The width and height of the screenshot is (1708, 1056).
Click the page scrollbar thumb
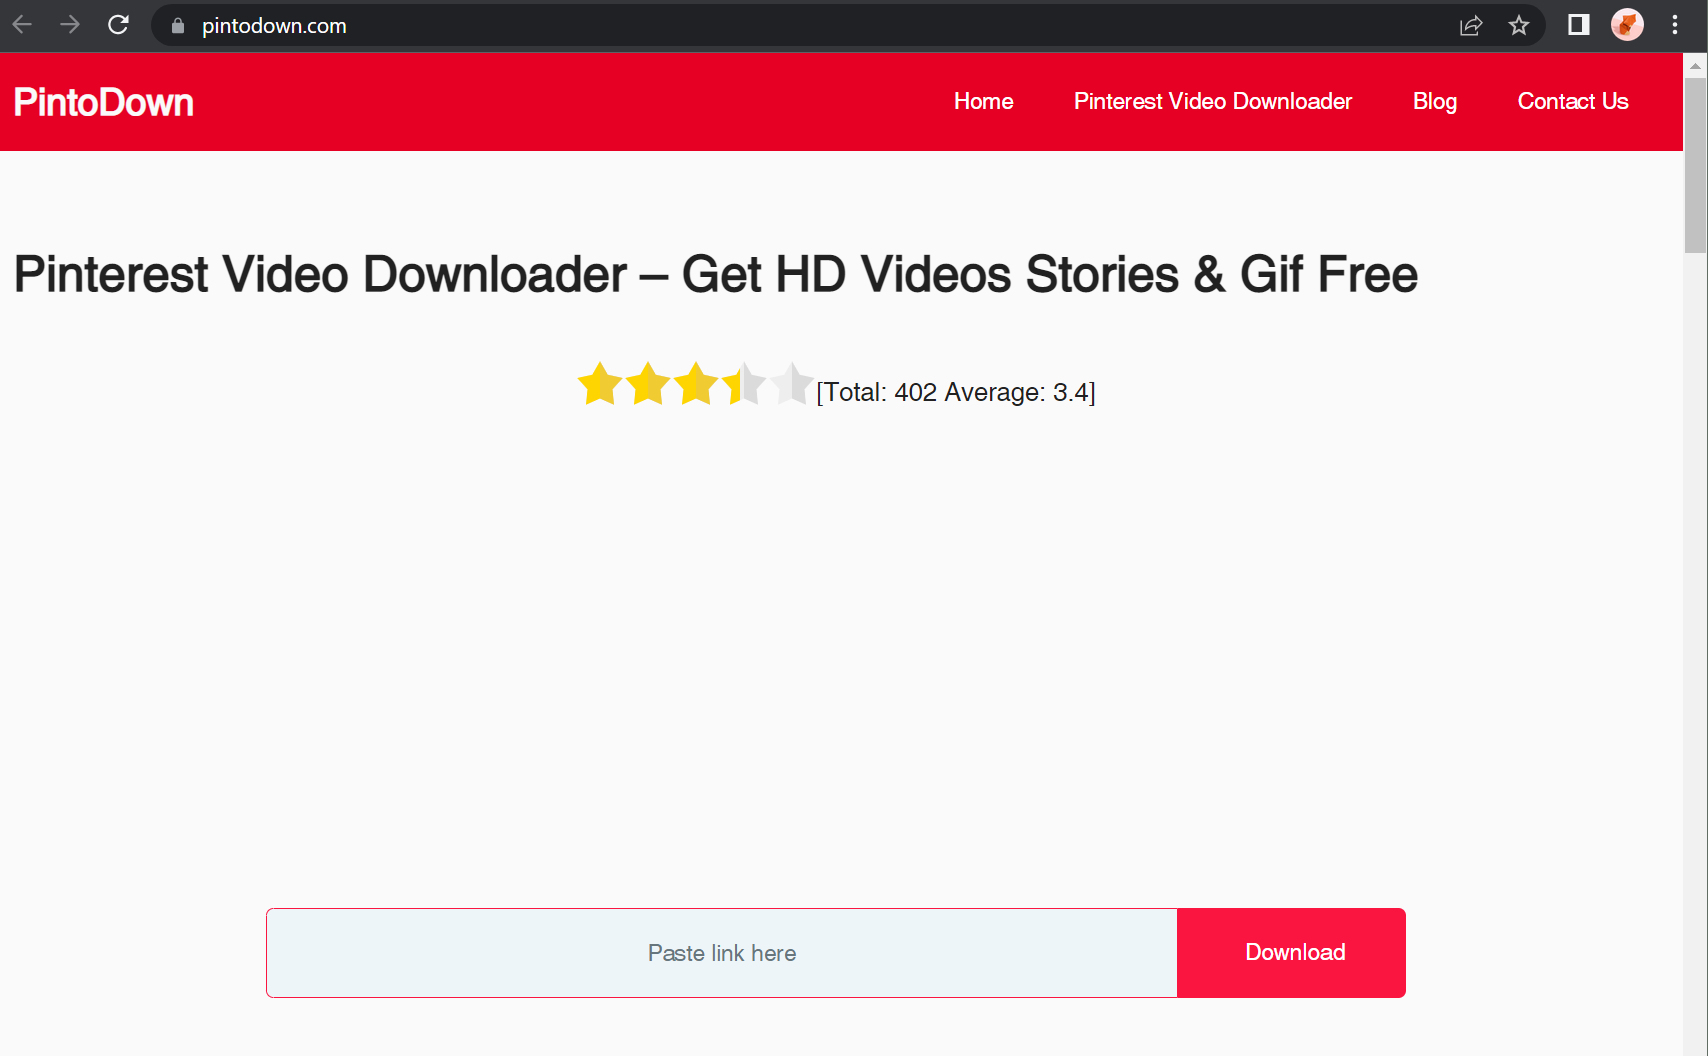[1695, 165]
